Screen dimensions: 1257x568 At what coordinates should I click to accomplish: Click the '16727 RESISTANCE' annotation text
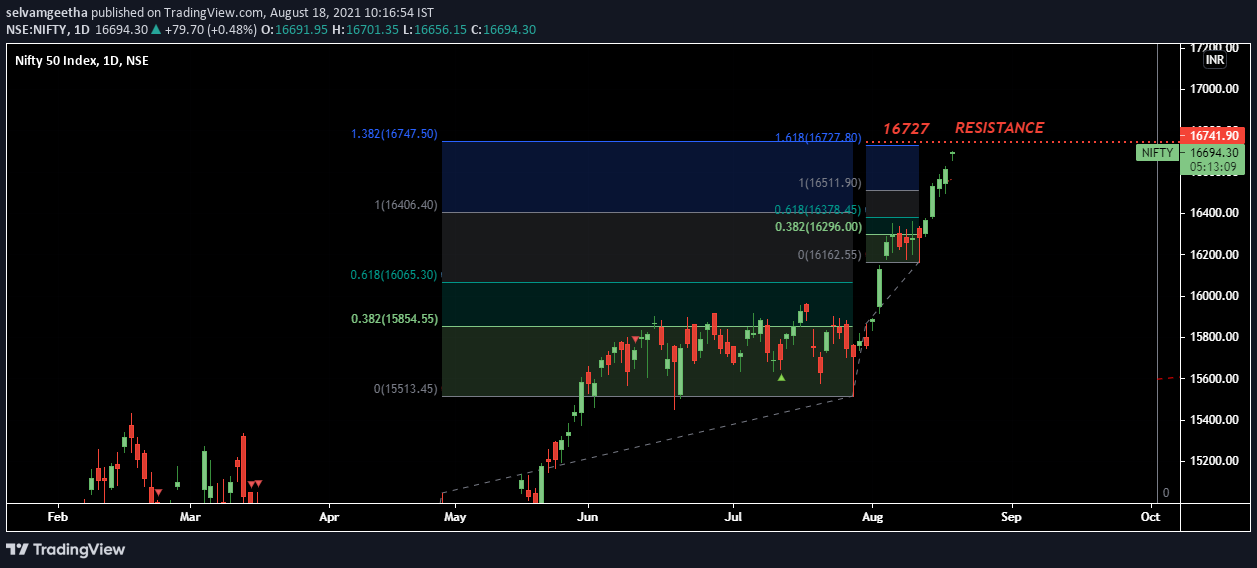point(963,128)
